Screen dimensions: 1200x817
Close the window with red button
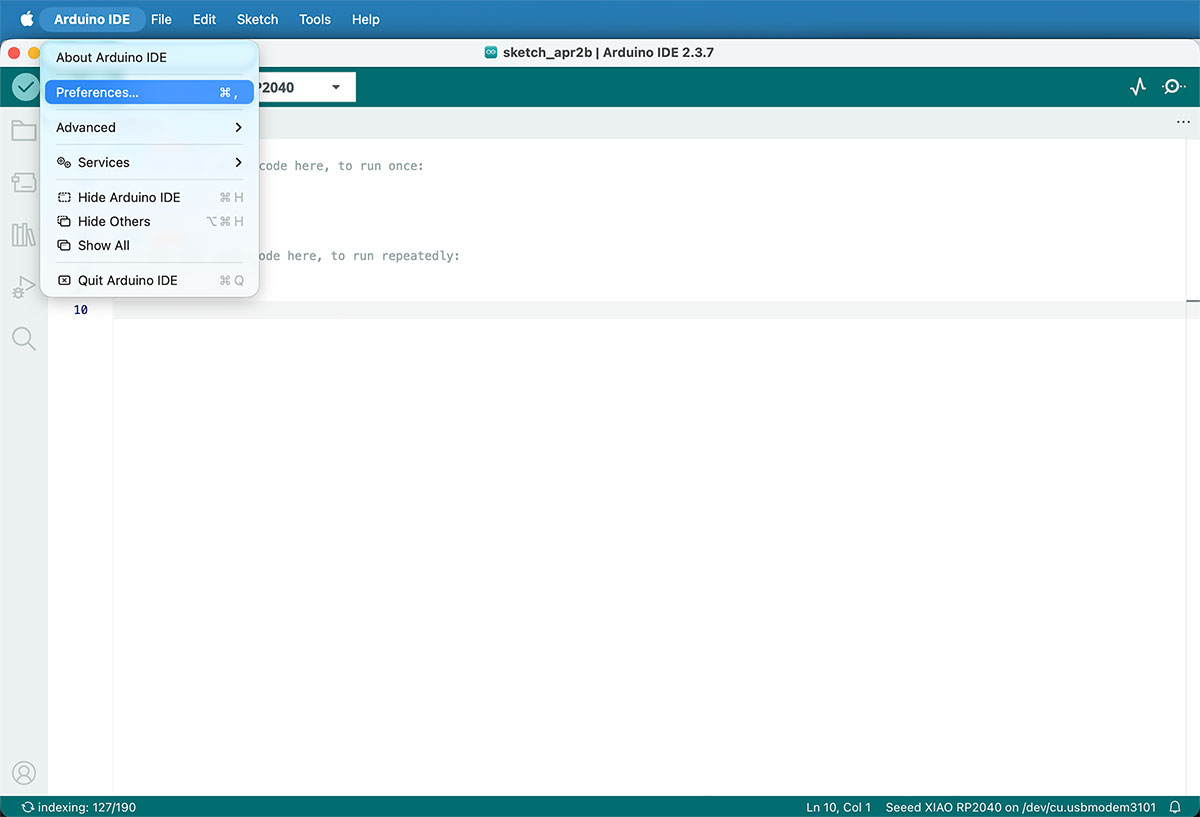(14, 53)
